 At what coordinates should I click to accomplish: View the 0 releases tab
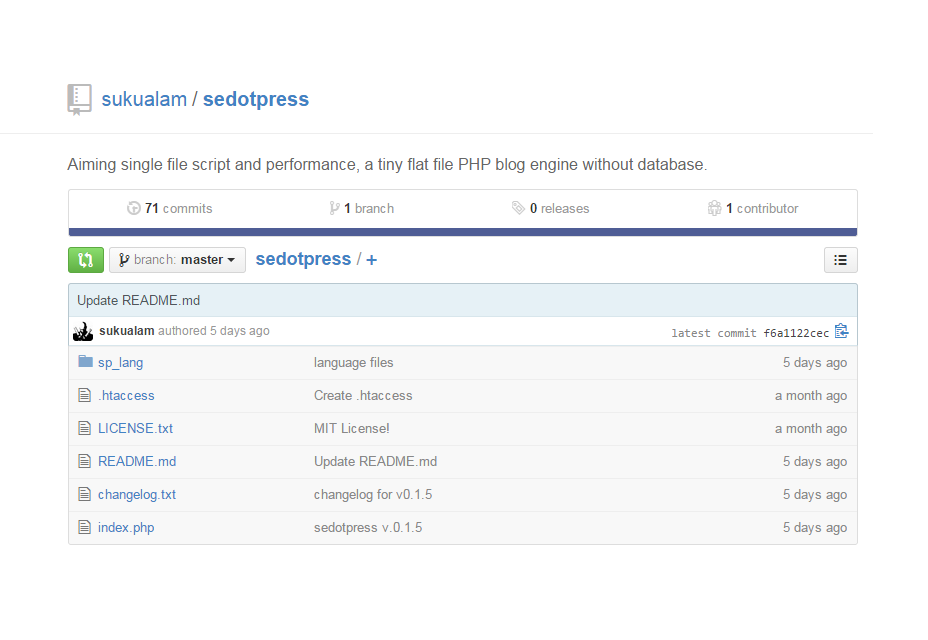550,208
